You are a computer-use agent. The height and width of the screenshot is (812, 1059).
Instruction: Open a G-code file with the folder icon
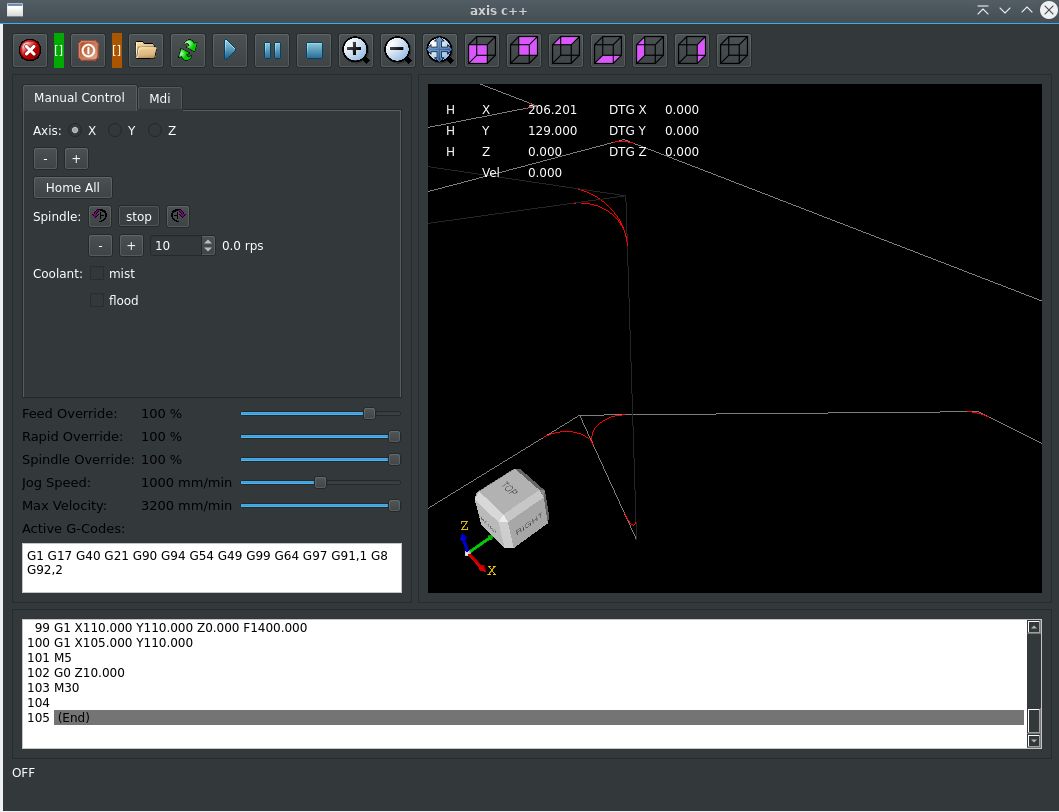(146, 50)
